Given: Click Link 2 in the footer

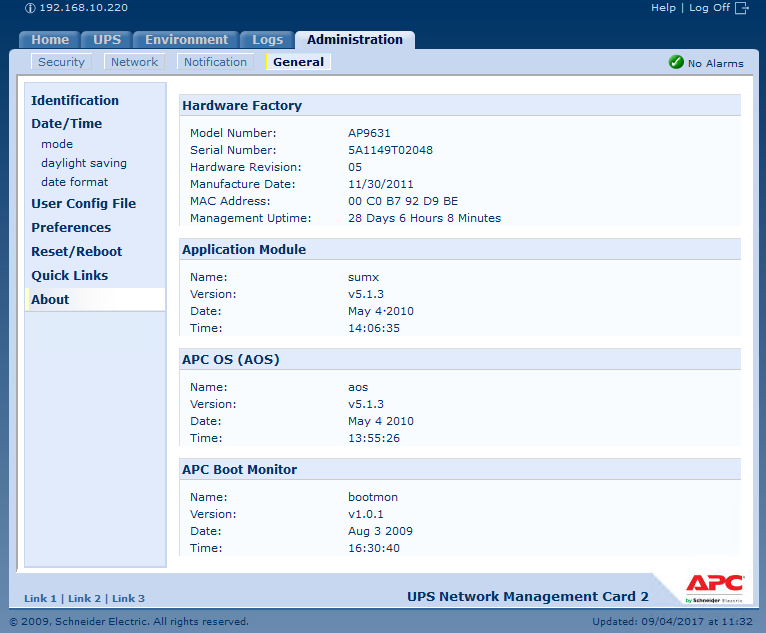Looking at the screenshot, I should tap(84, 598).
